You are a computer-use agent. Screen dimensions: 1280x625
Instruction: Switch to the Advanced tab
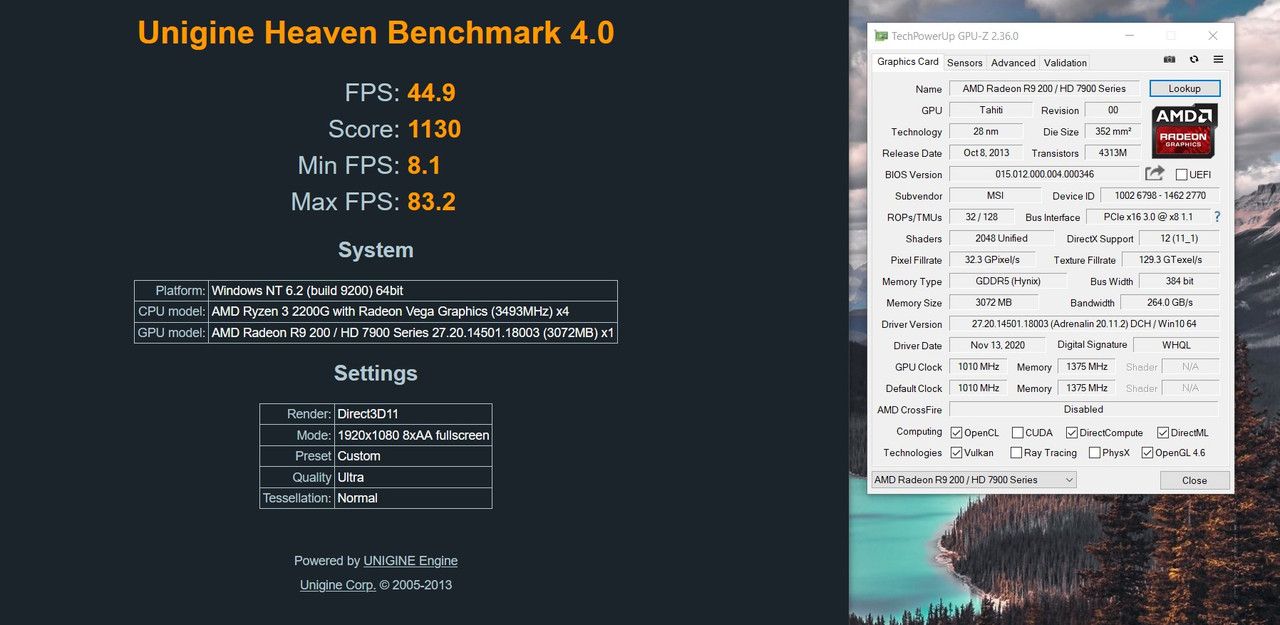coord(1013,62)
